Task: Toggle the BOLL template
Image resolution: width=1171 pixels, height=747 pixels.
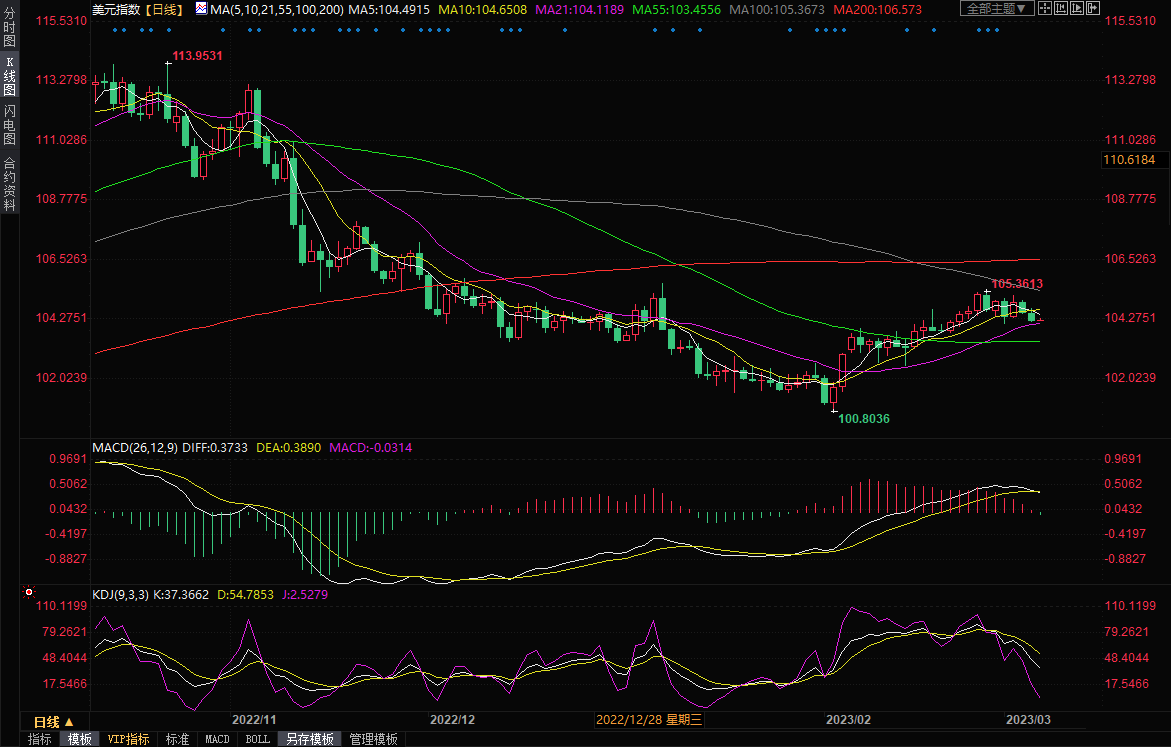Action: point(257,739)
